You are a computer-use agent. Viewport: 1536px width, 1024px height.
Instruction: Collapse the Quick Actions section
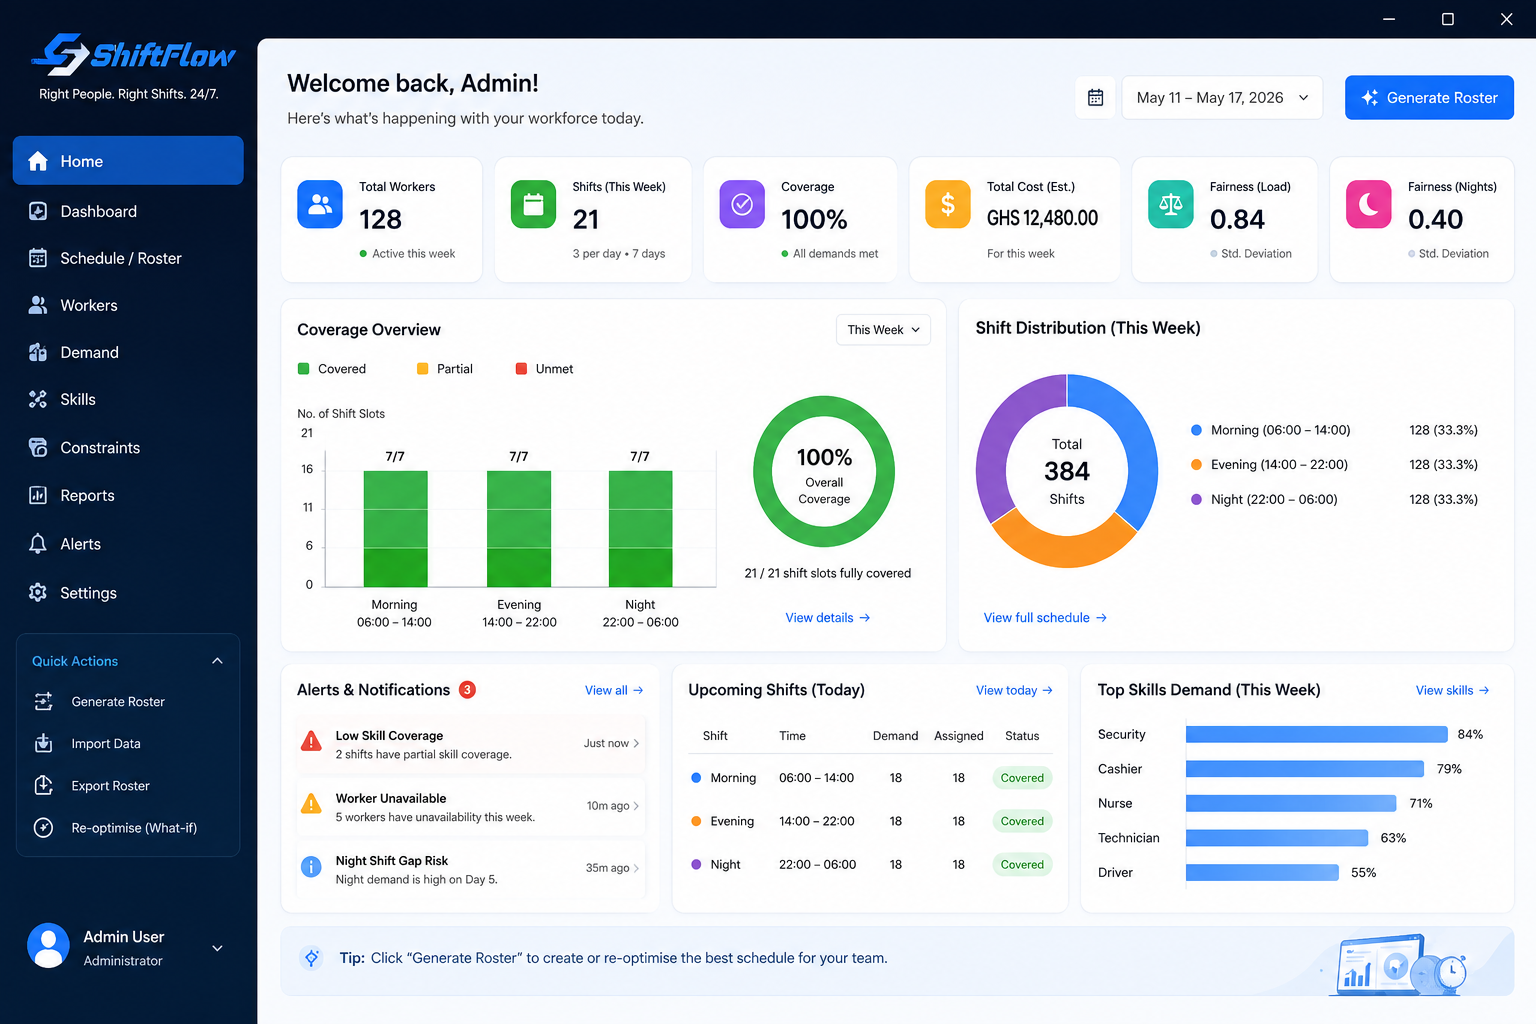point(217,661)
